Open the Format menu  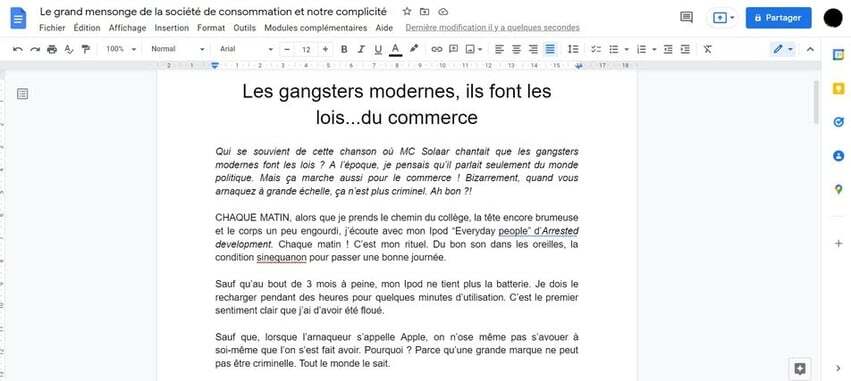pos(211,28)
